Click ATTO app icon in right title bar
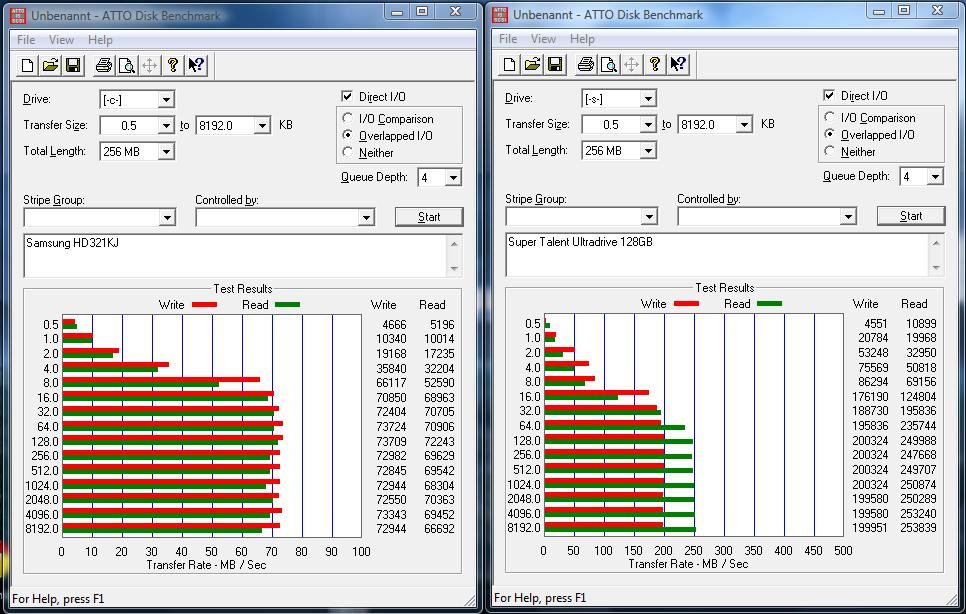 [500, 14]
